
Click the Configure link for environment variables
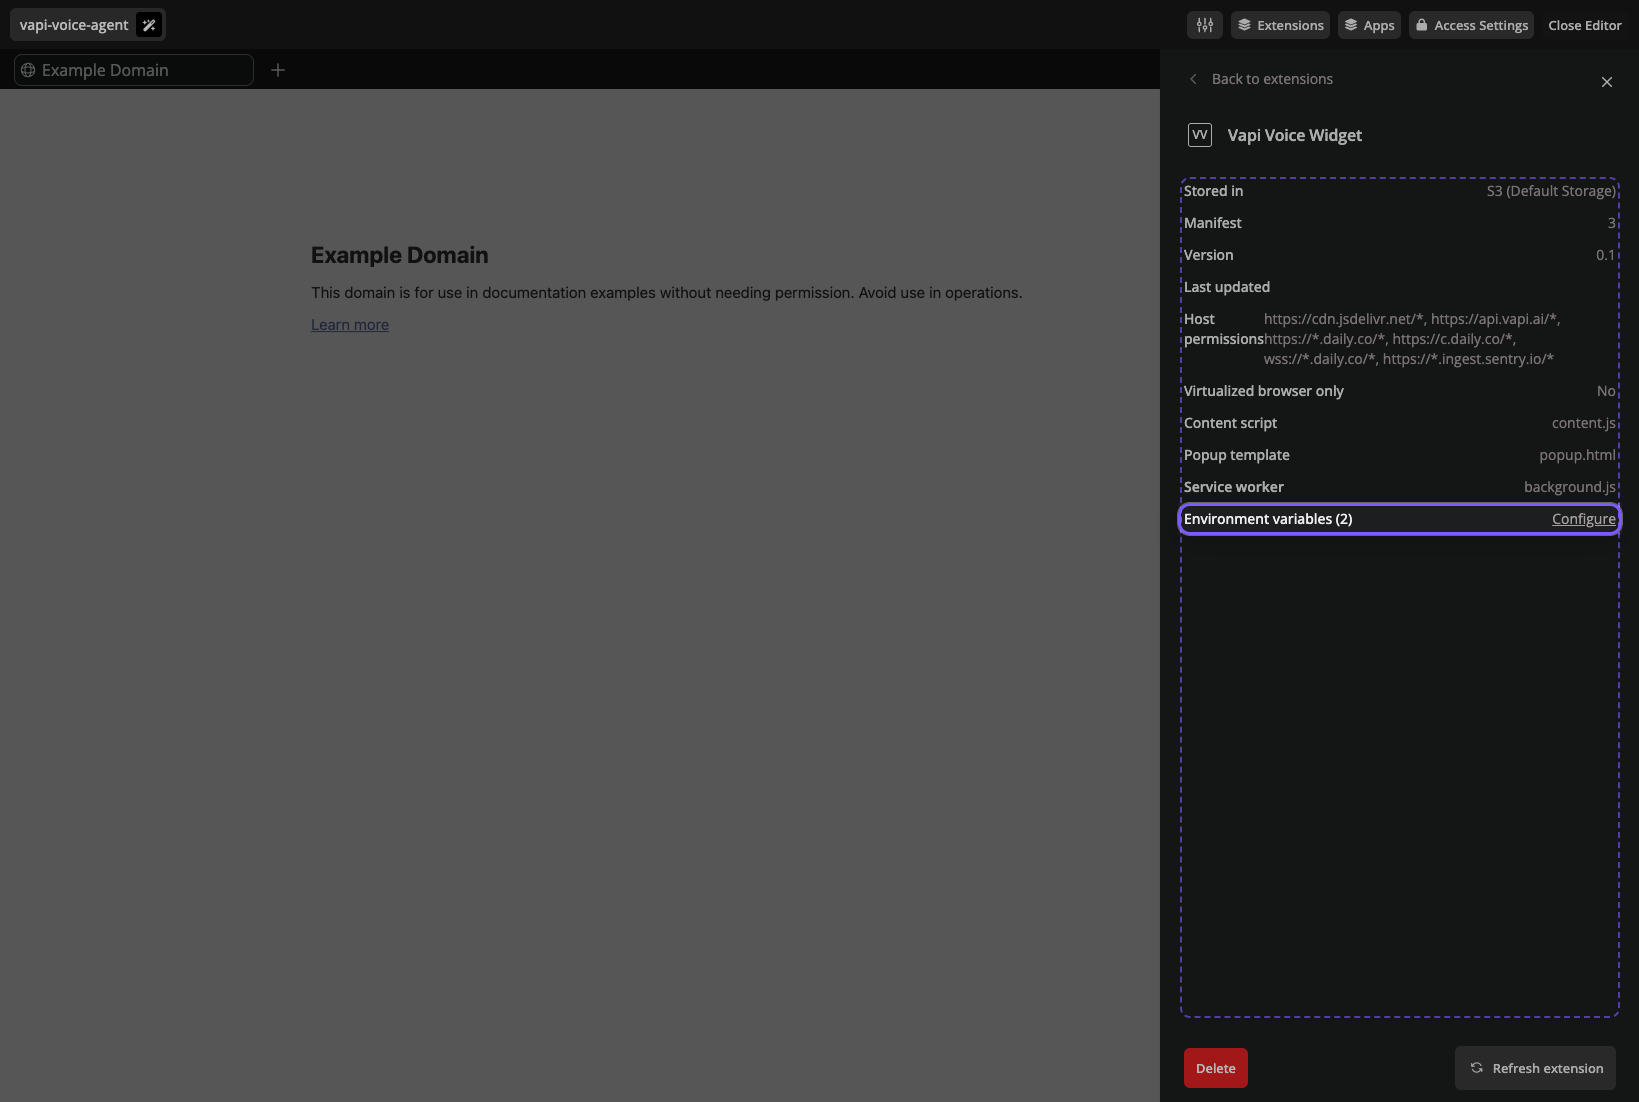point(1584,519)
